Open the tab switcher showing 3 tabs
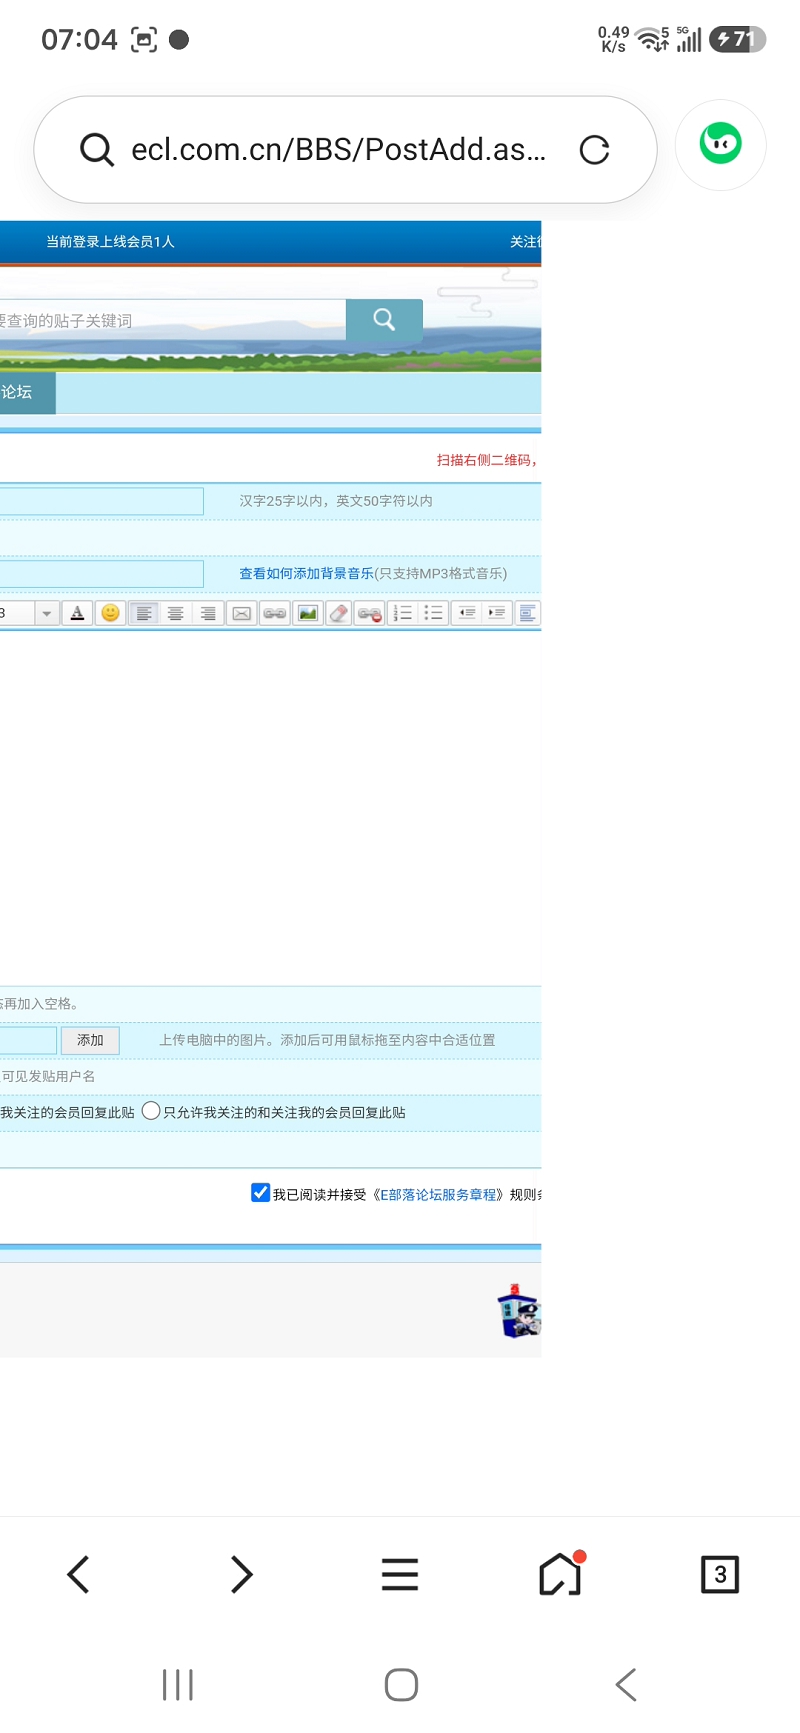The width and height of the screenshot is (800, 1733). click(720, 1574)
